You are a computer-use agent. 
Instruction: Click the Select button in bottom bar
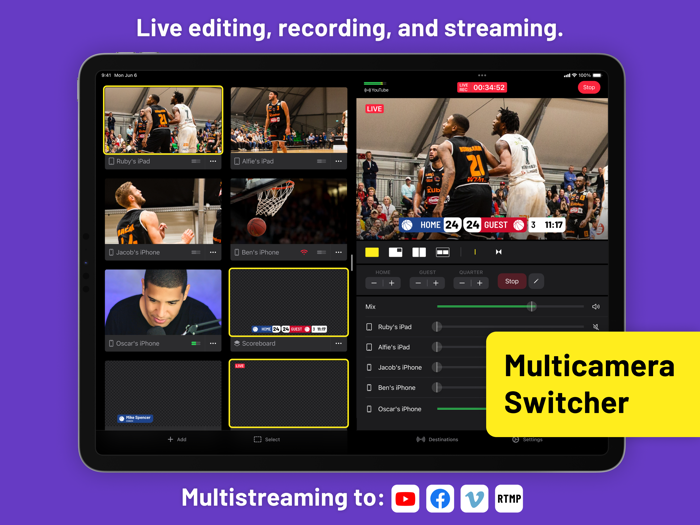(x=267, y=439)
